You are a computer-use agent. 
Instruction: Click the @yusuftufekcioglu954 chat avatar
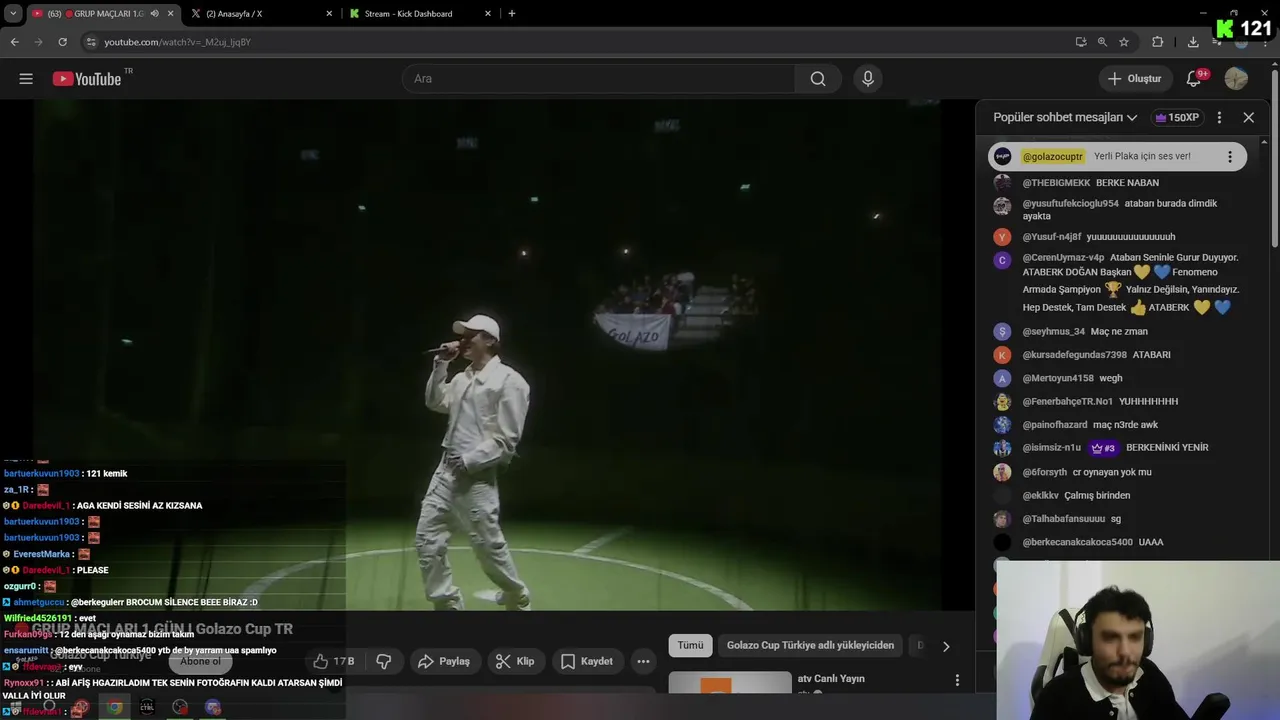coord(1002,206)
